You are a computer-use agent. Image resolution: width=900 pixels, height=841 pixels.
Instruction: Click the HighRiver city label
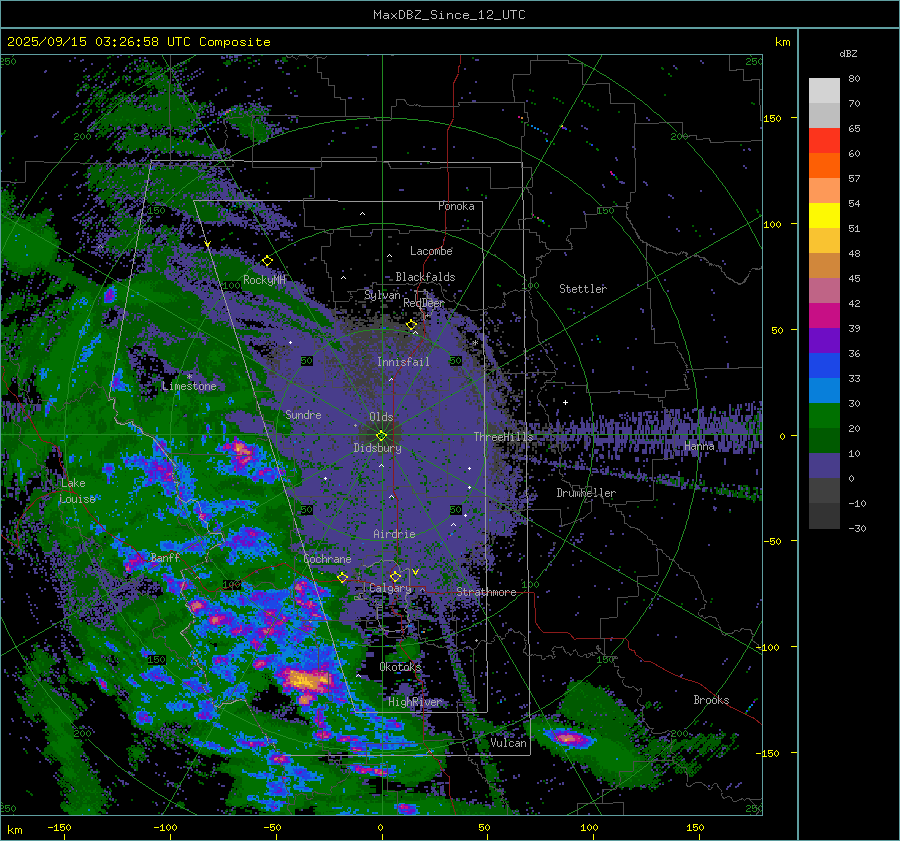pyautogui.click(x=415, y=702)
